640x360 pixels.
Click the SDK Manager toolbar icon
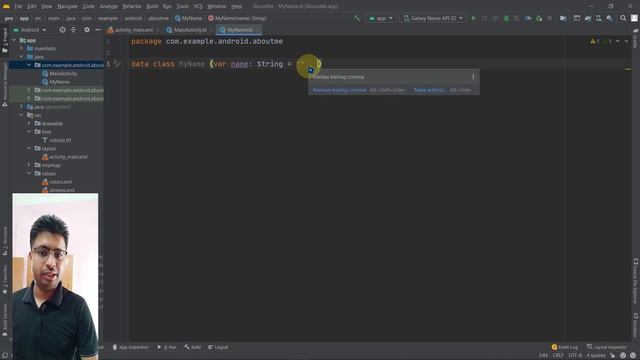point(610,18)
